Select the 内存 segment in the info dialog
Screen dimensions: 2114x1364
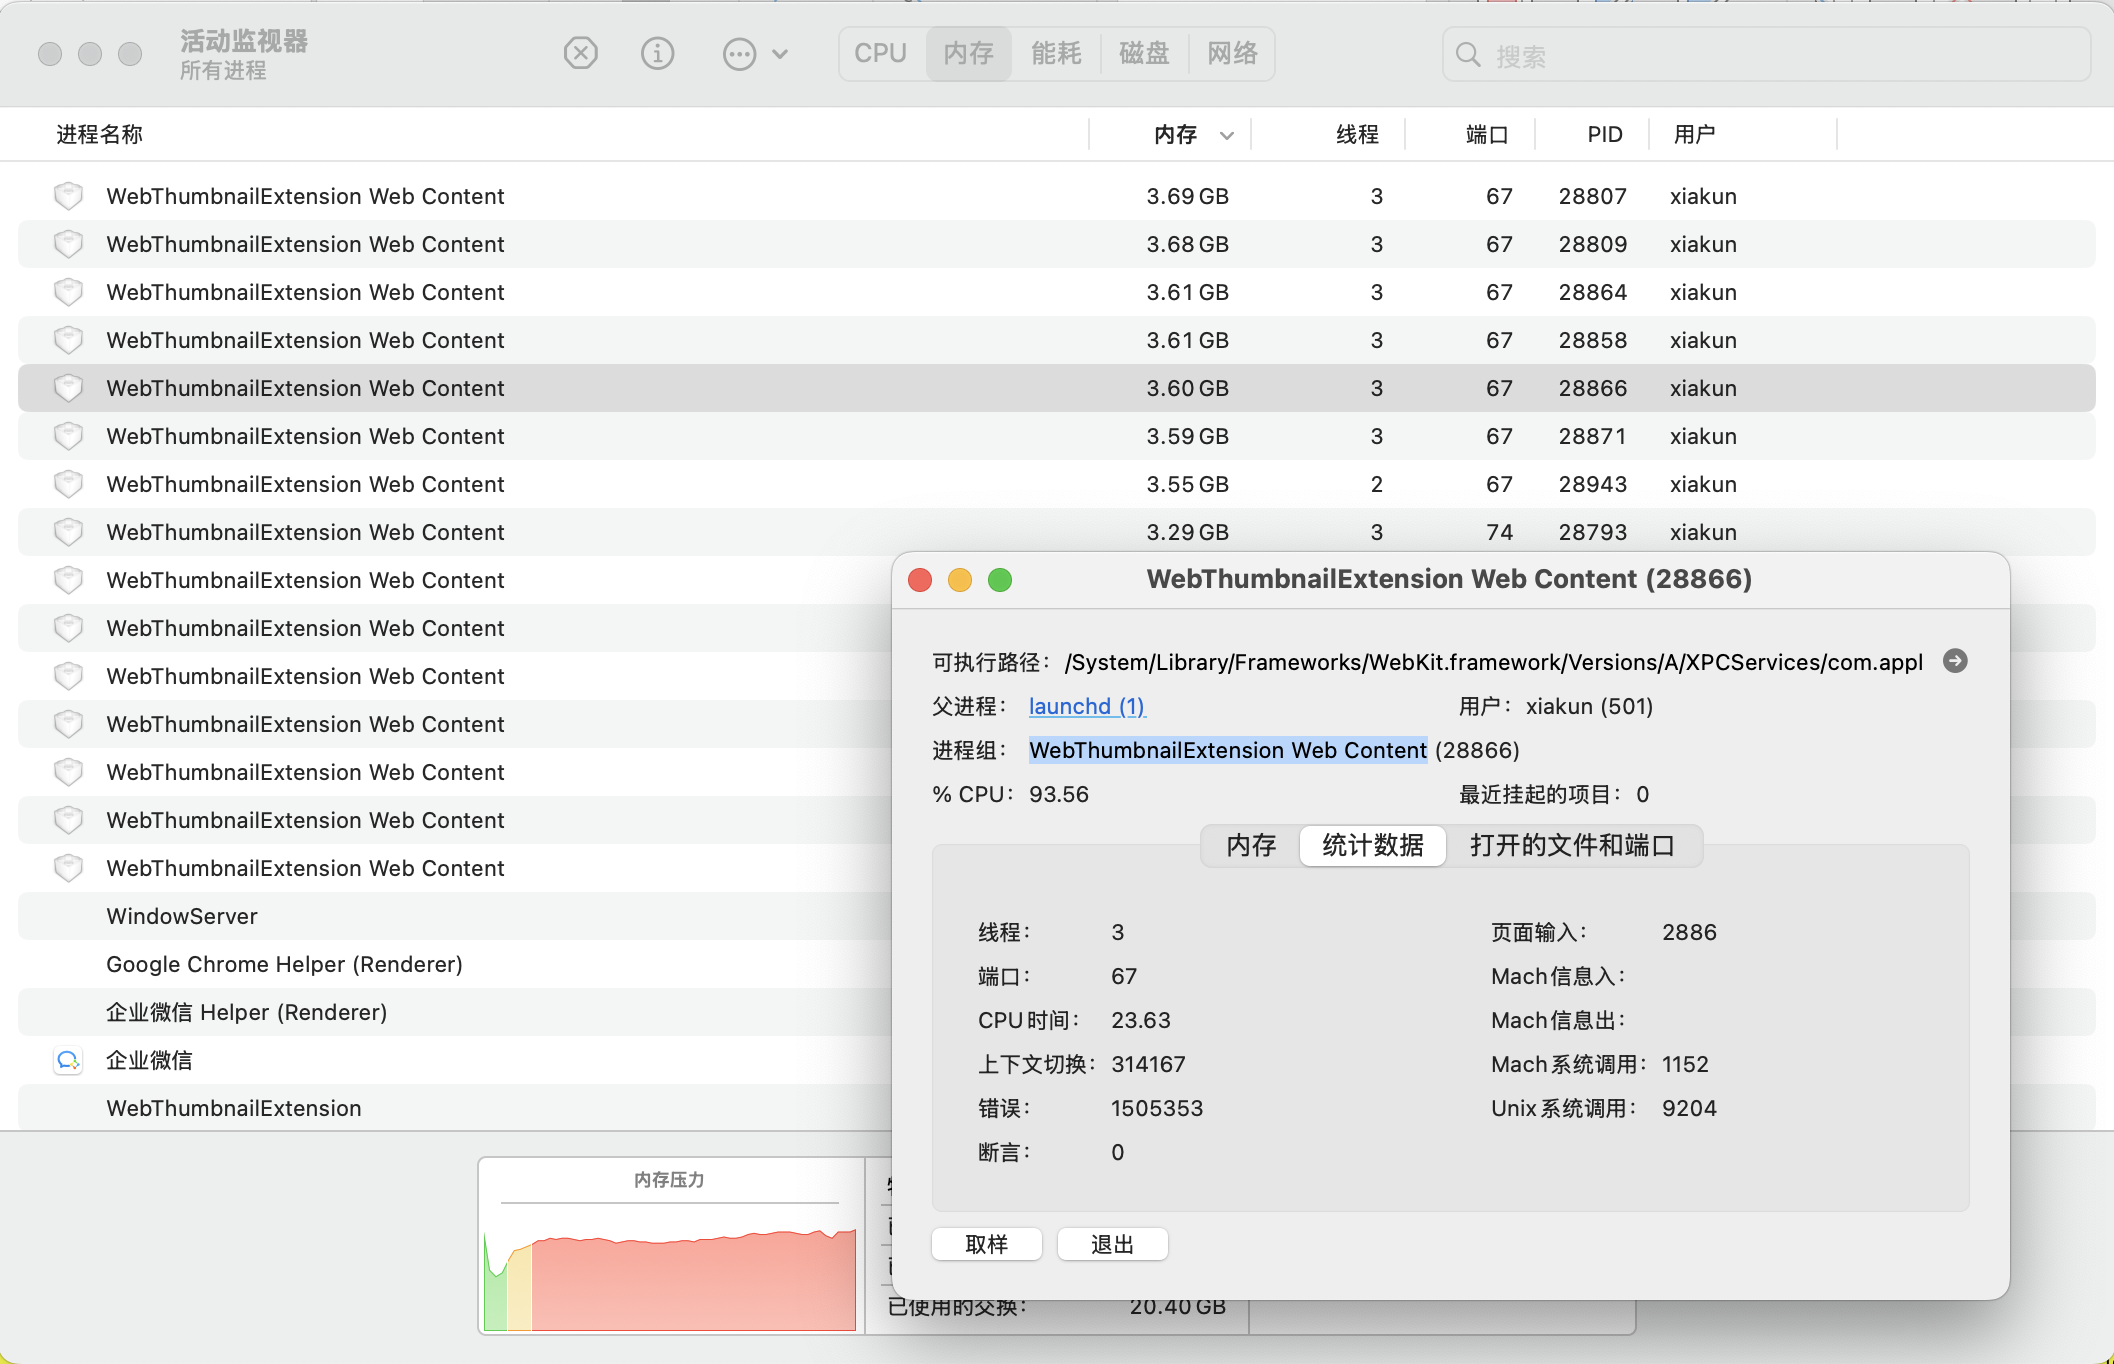coord(1251,846)
